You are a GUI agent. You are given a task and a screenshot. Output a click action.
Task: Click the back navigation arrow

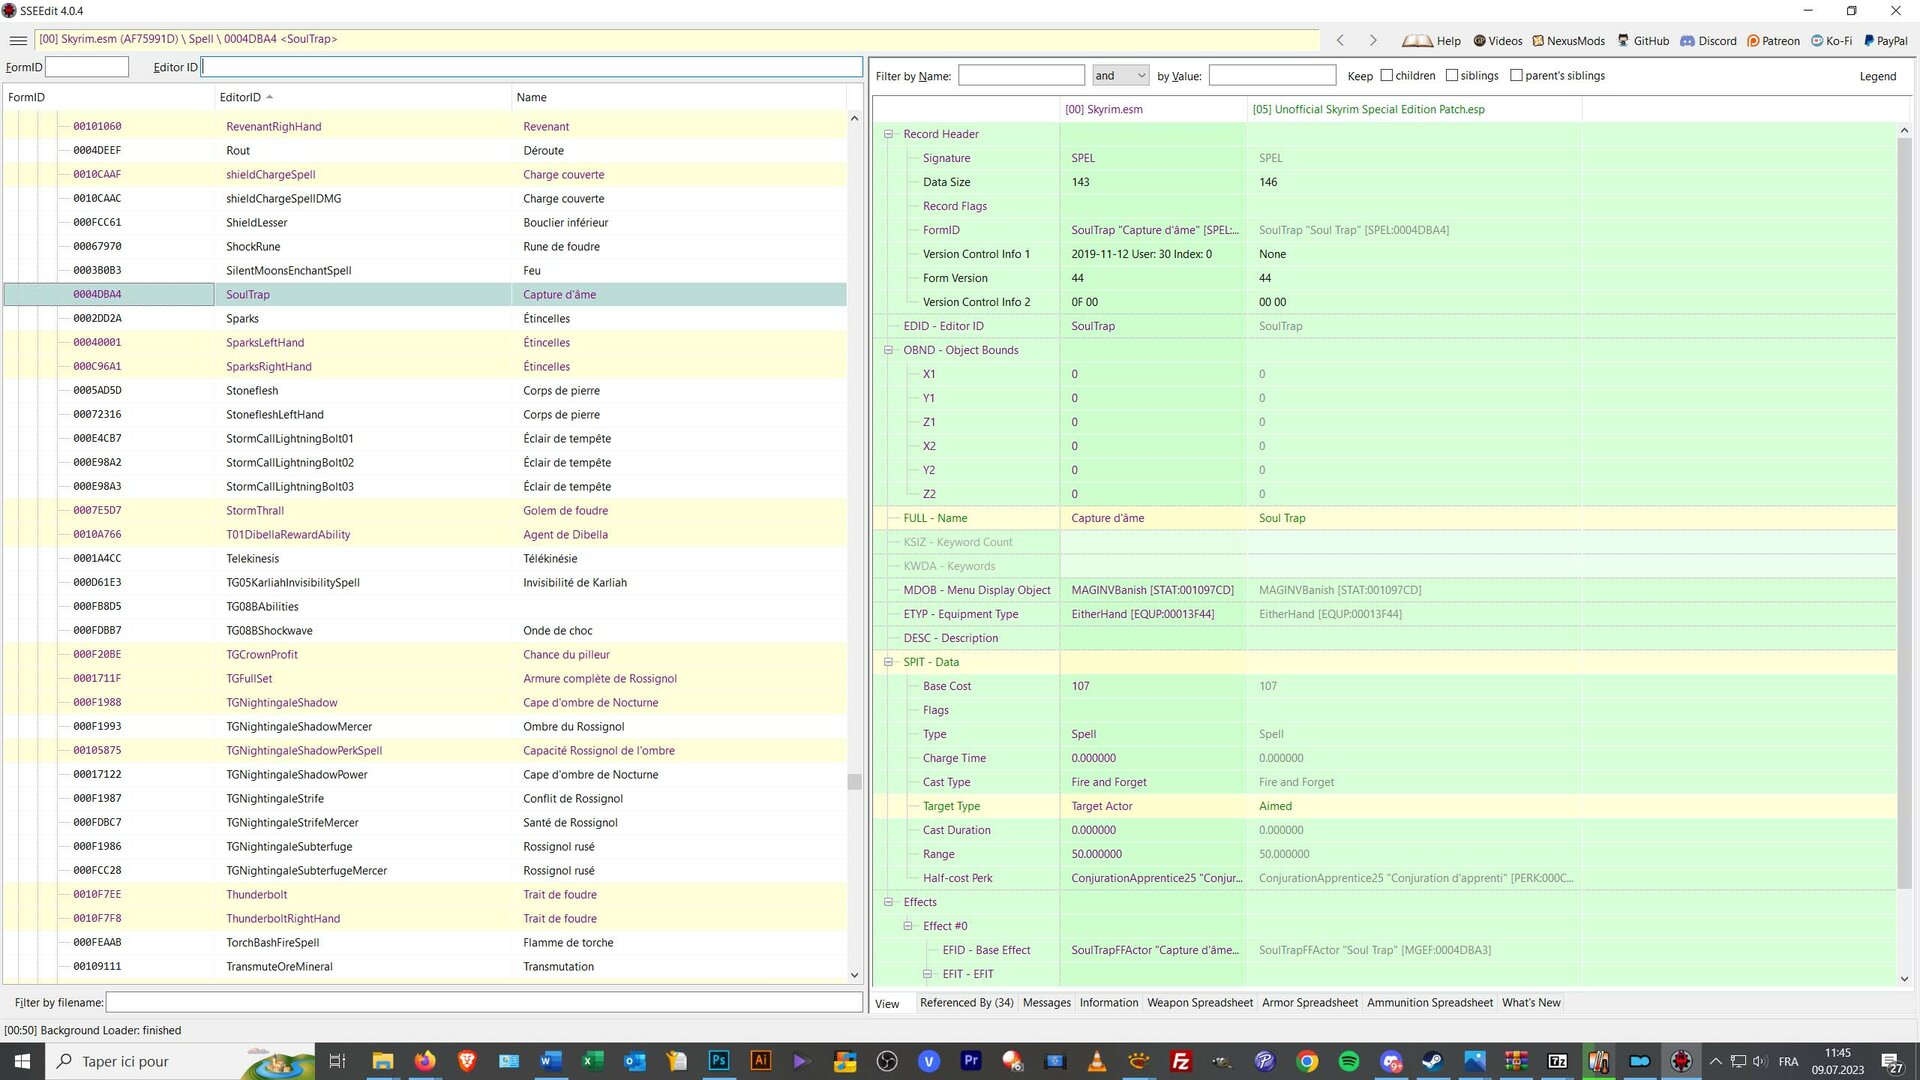pos(1340,40)
